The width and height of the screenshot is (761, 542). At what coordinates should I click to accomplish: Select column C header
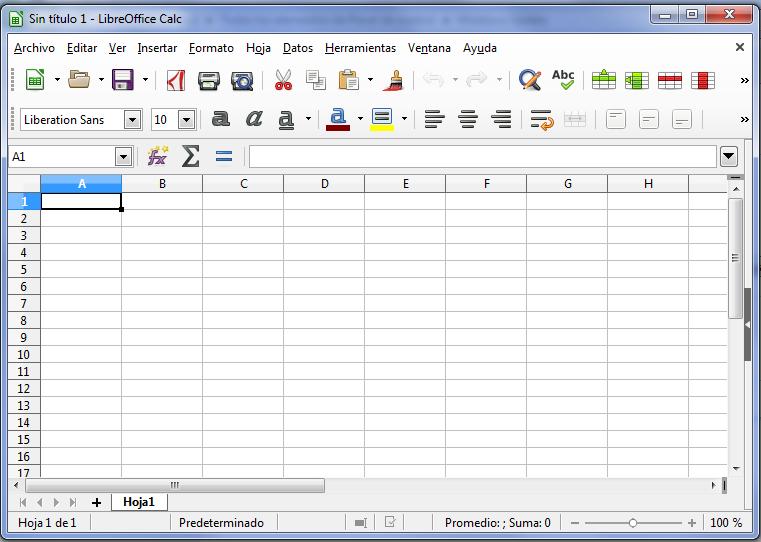243,183
